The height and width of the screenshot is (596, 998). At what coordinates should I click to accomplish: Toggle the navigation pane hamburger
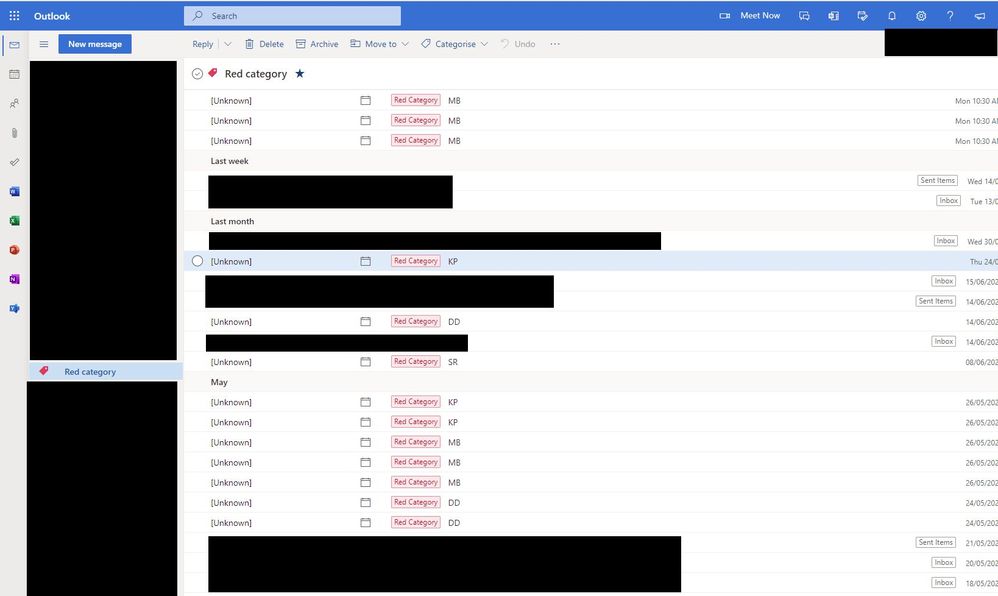pyautogui.click(x=44, y=44)
